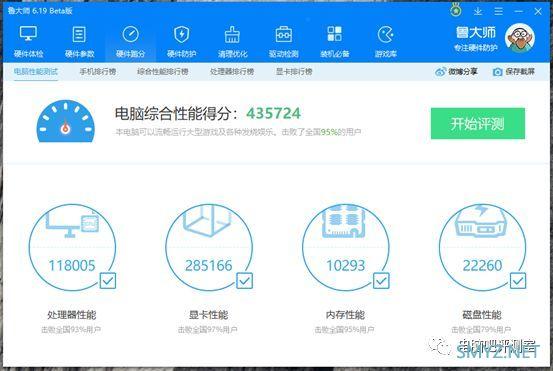Open the 硬件参数 document icon
The image size is (553, 371).
click(79, 34)
